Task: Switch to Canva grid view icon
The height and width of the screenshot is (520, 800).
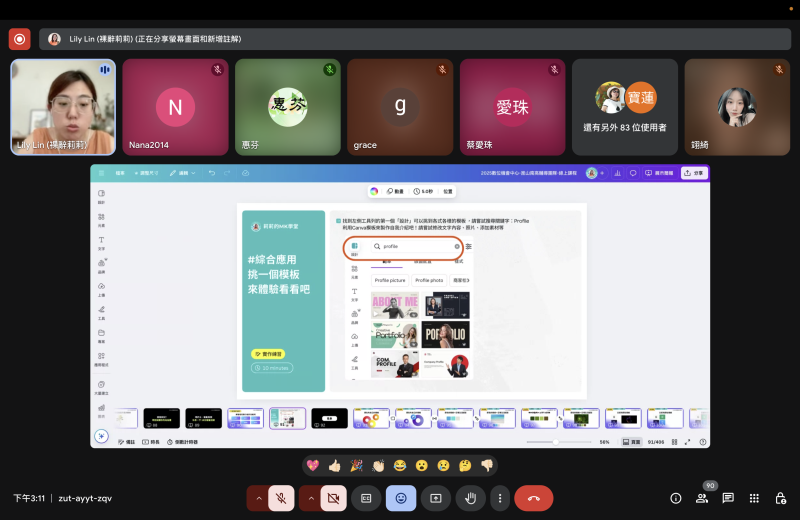Action: coord(674,442)
